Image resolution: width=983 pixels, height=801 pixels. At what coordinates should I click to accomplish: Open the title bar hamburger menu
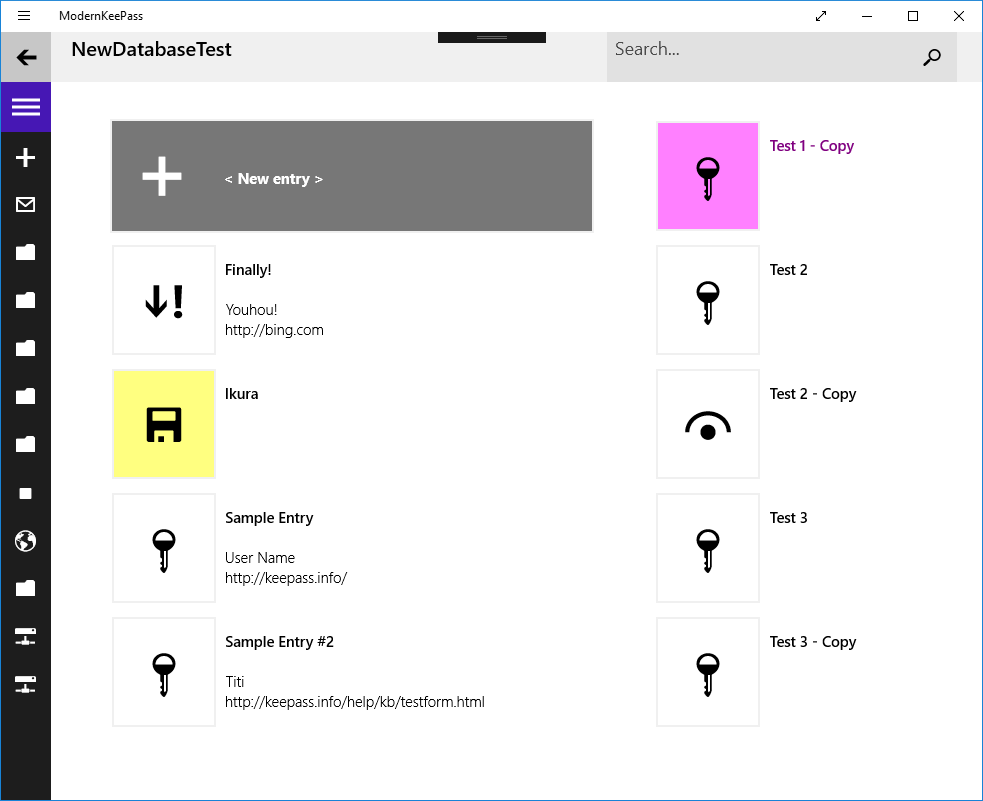[24, 16]
